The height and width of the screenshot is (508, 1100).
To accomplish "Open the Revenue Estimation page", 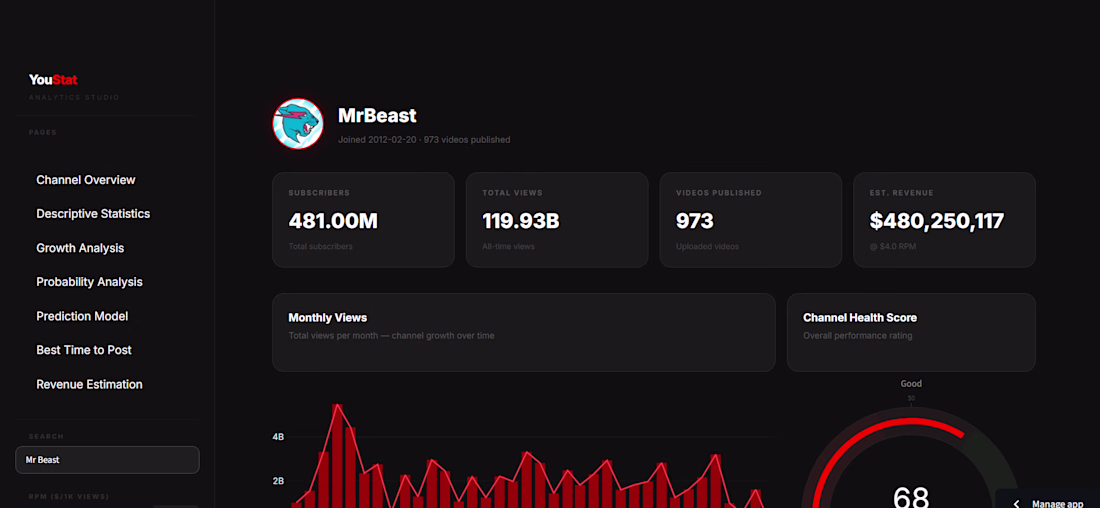I will pyautogui.click(x=89, y=384).
